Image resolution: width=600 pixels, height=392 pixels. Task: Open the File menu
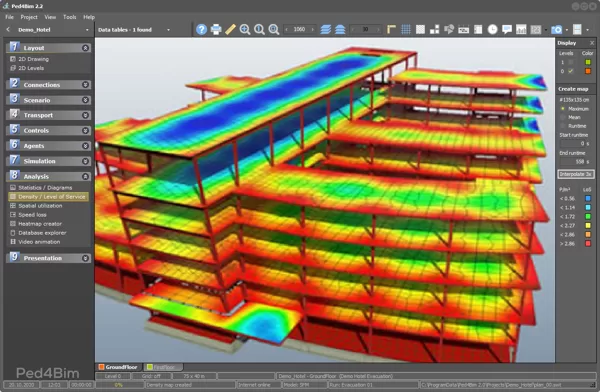[x=10, y=17]
